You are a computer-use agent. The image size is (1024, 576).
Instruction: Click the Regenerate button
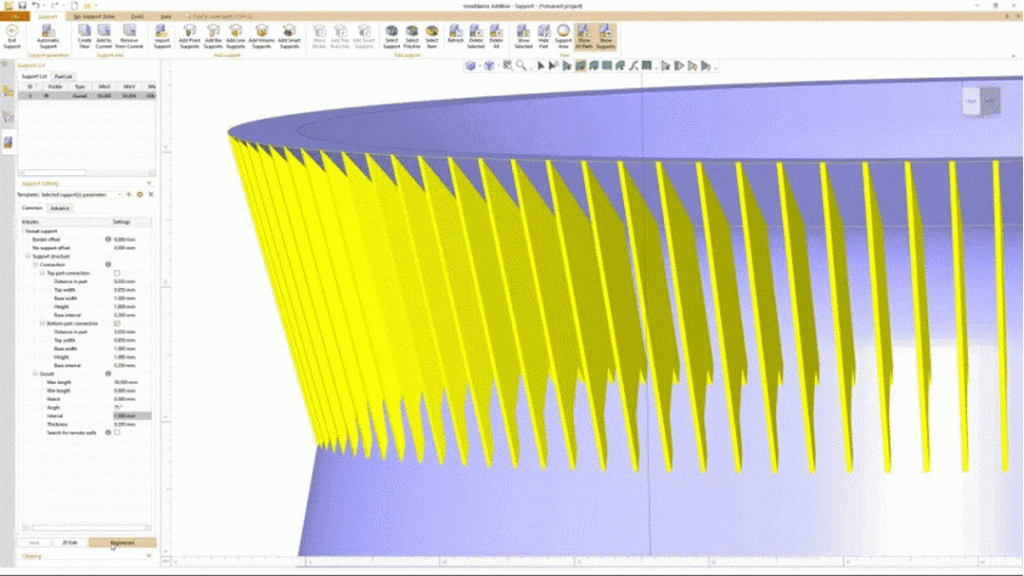pos(122,543)
